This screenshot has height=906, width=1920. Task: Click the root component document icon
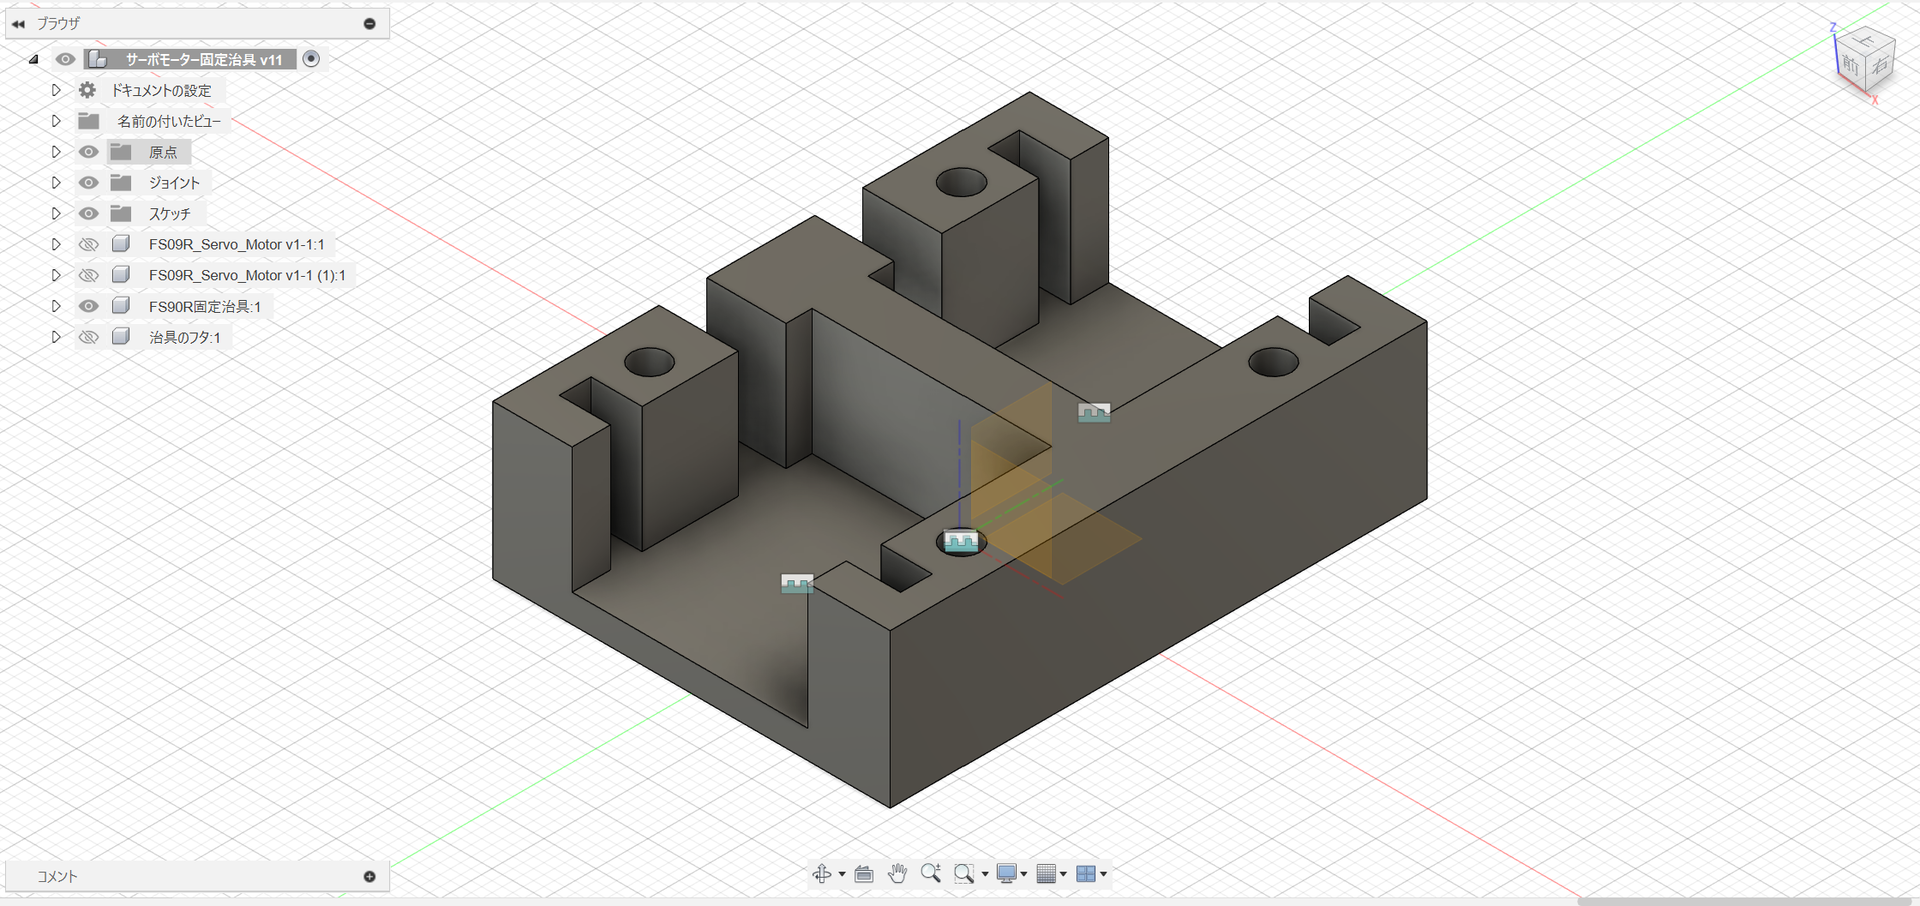pos(98,59)
